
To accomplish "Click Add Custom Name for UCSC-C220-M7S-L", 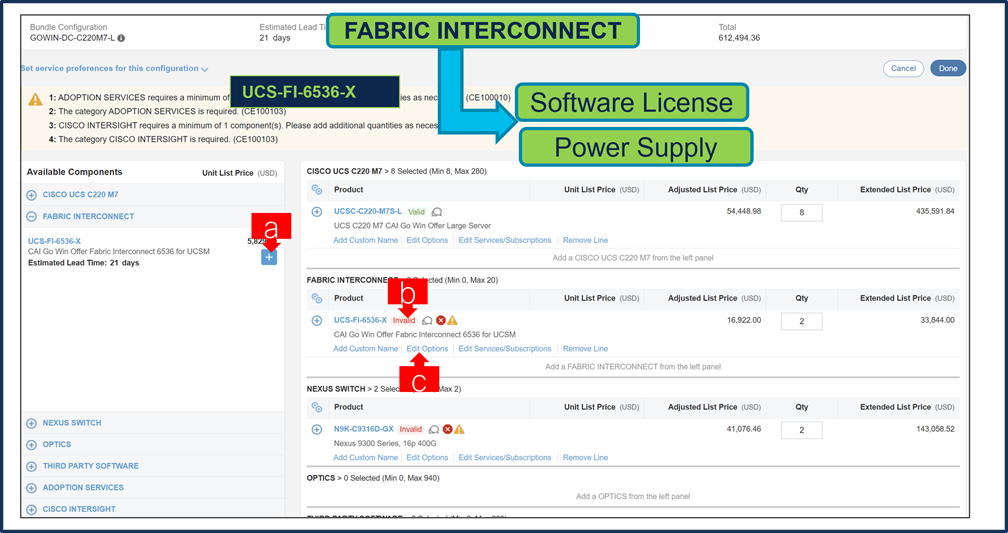I will (x=365, y=240).
